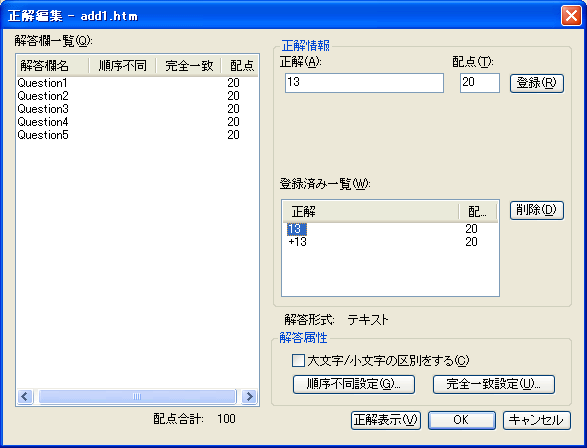Select Question2 in the answer list
The width and height of the screenshot is (587, 448).
pyautogui.click(x=43, y=96)
